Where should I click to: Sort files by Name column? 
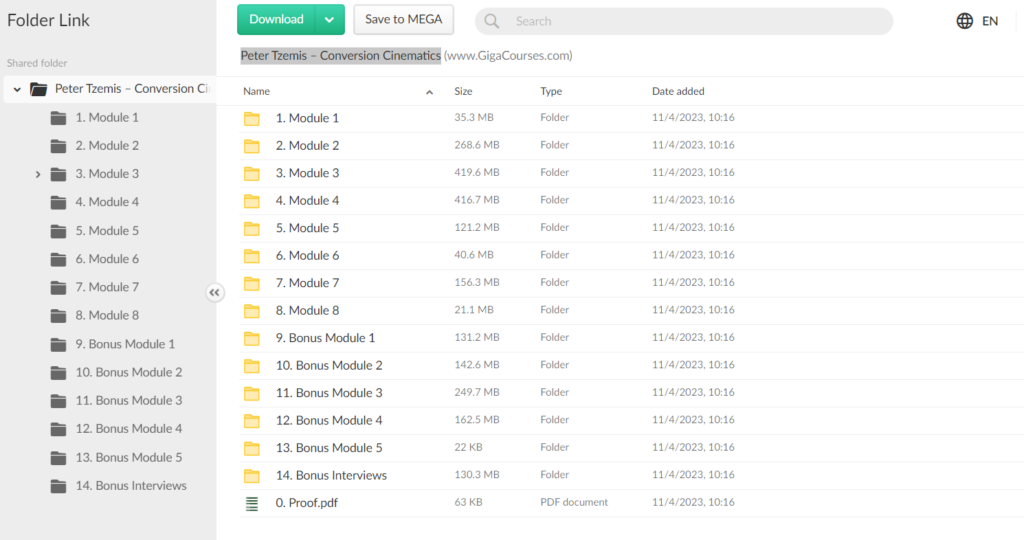point(257,91)
